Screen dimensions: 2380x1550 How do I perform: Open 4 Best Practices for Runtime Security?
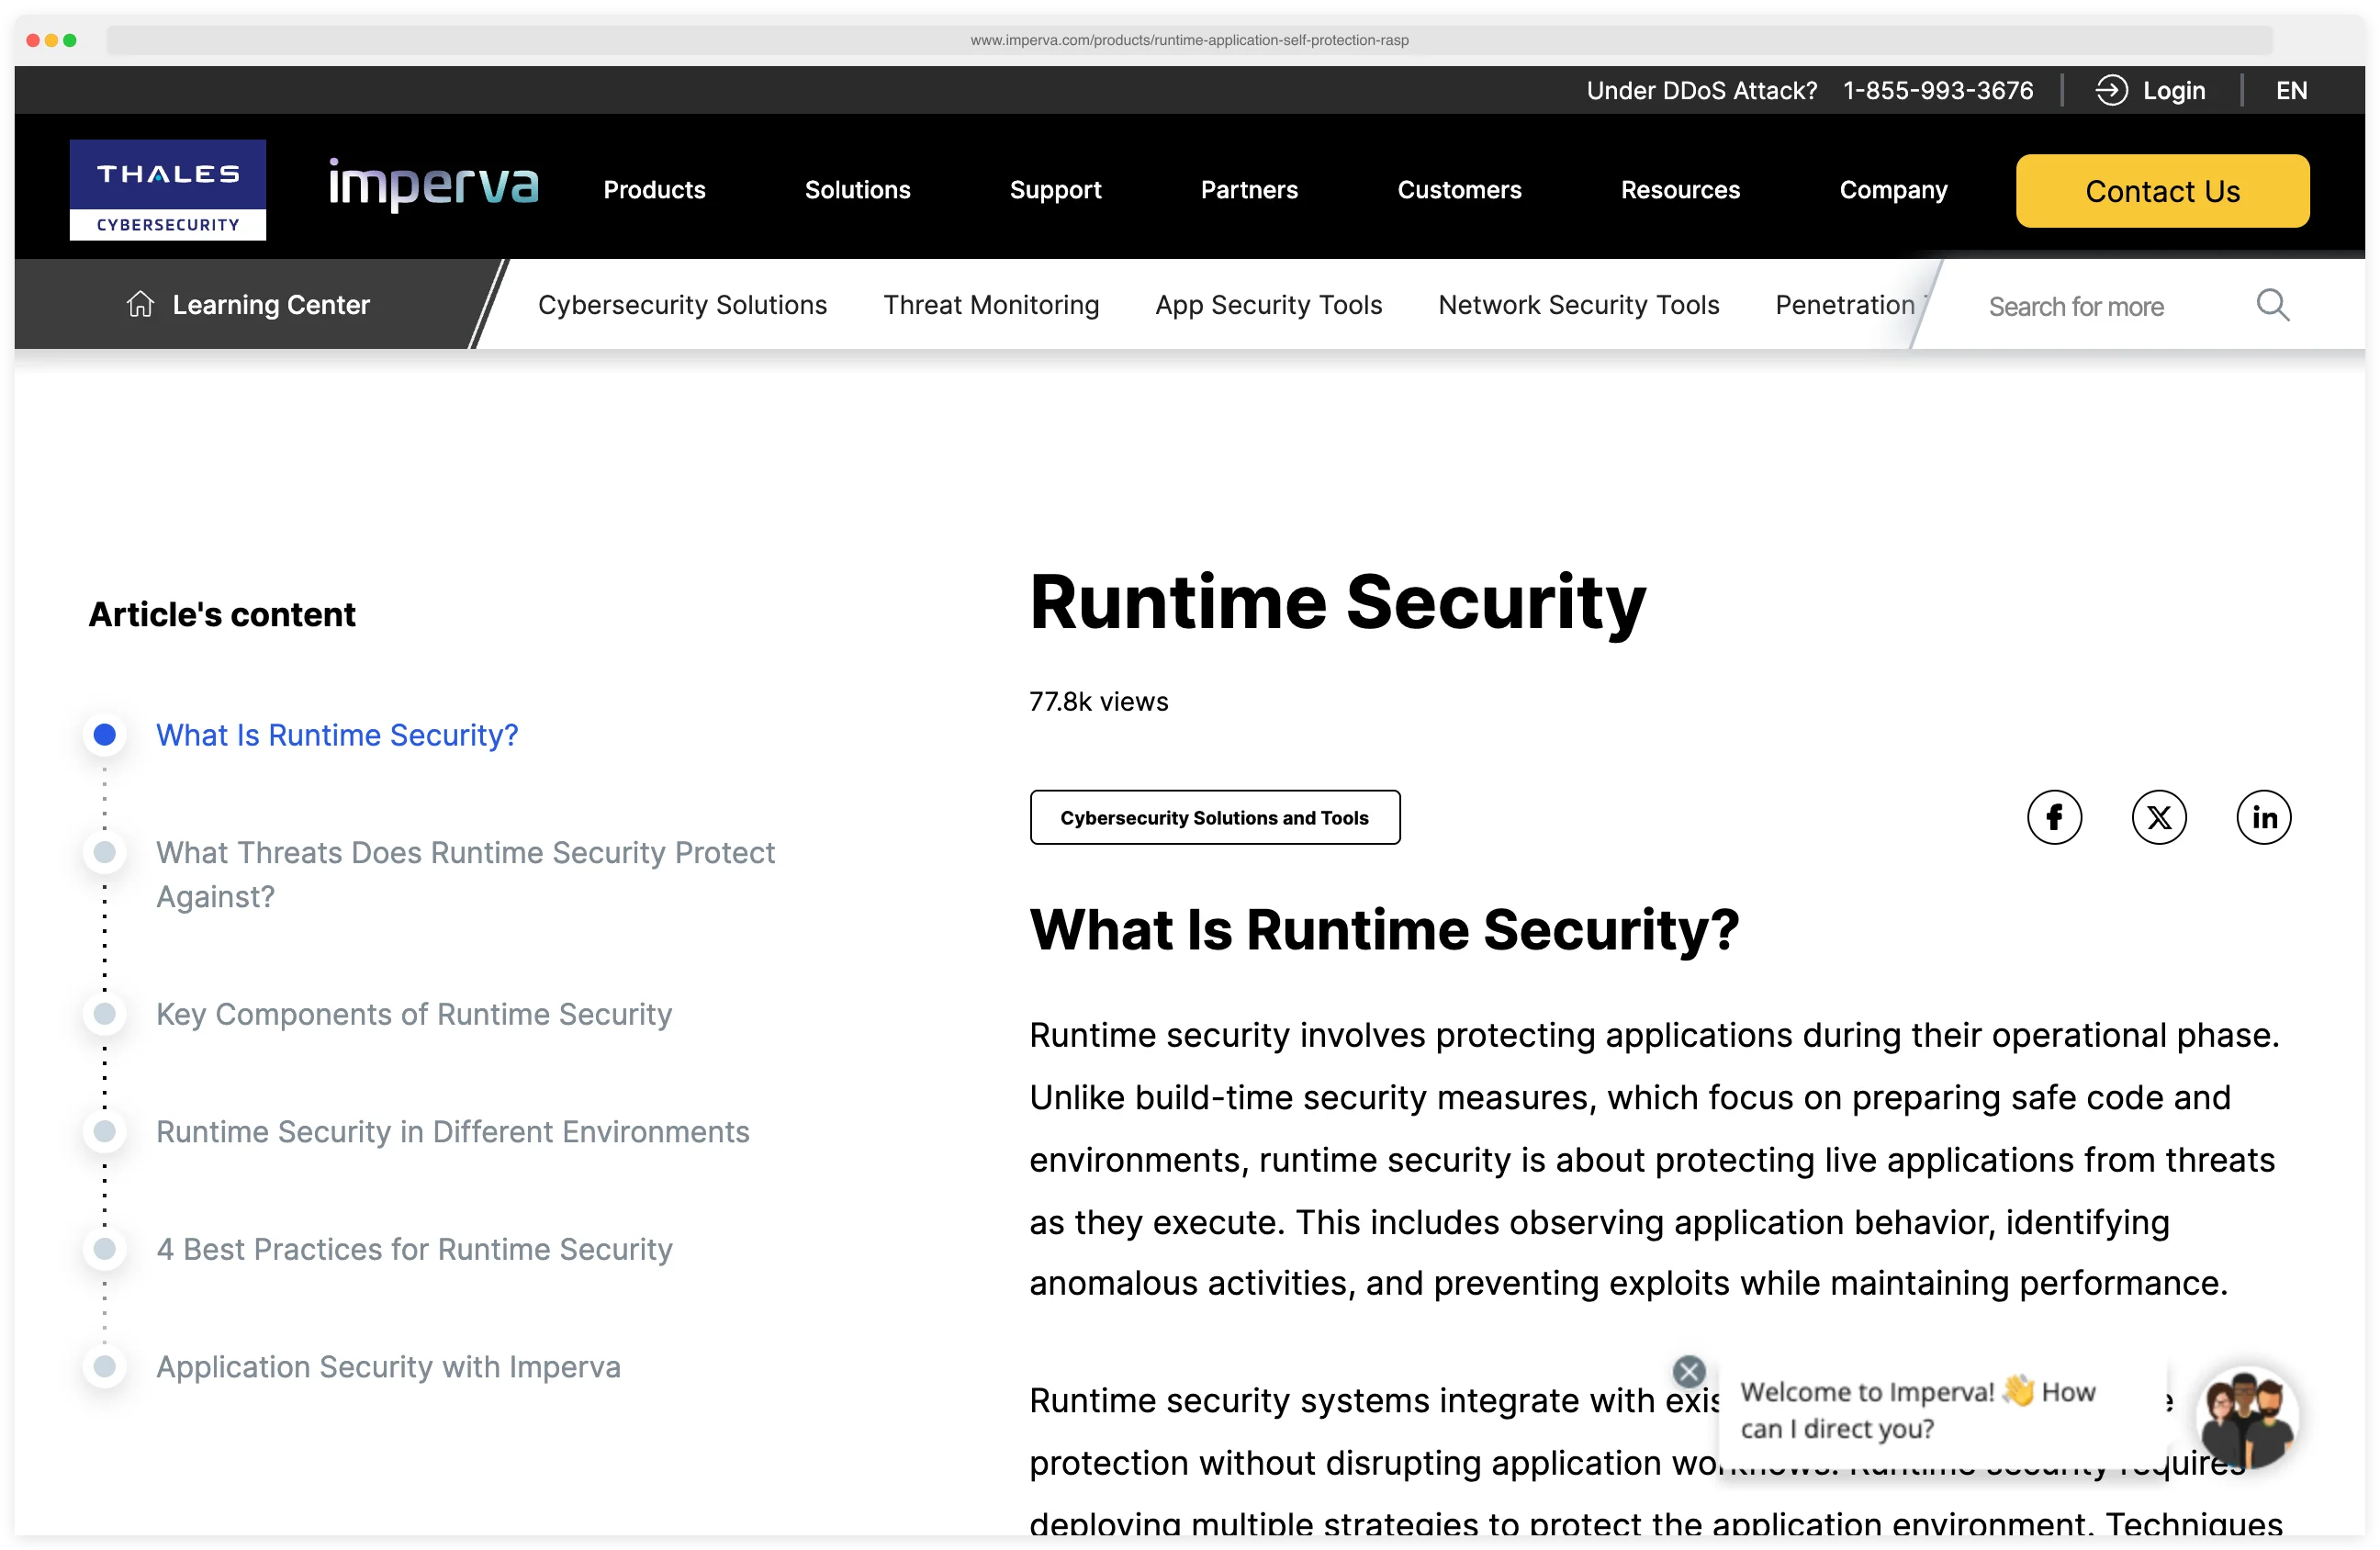(414, 1249)
